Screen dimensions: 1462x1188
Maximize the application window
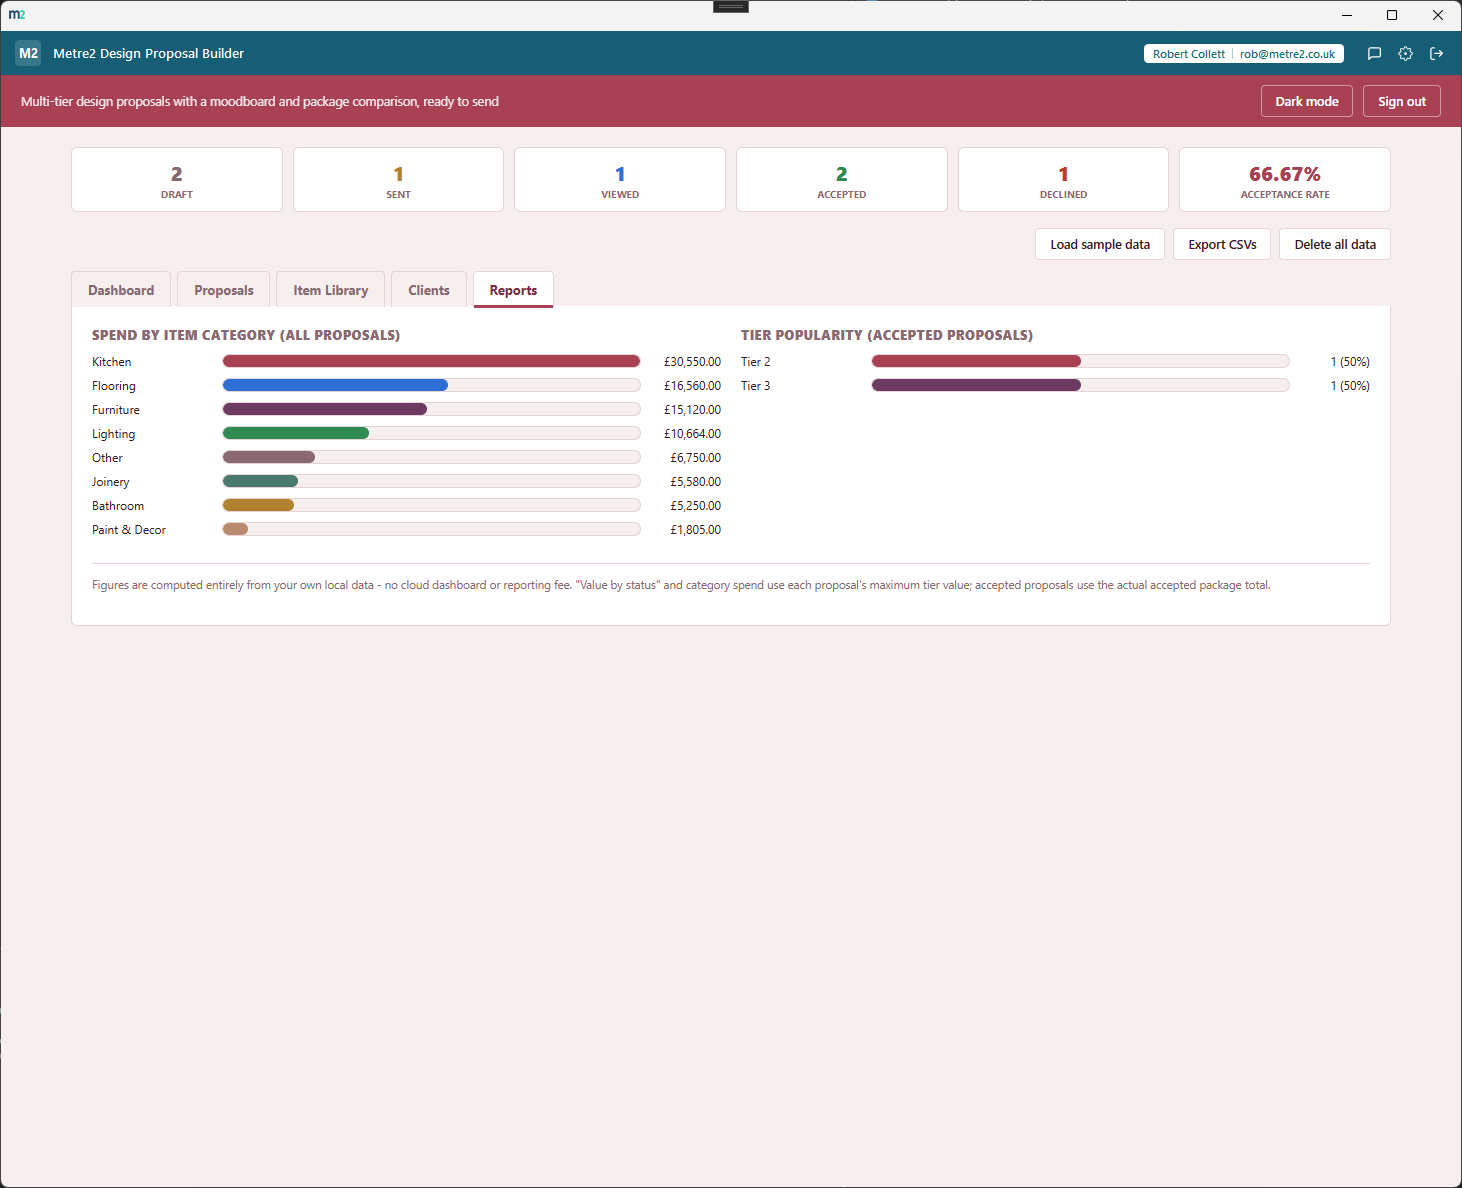(x=1392, y=15)
